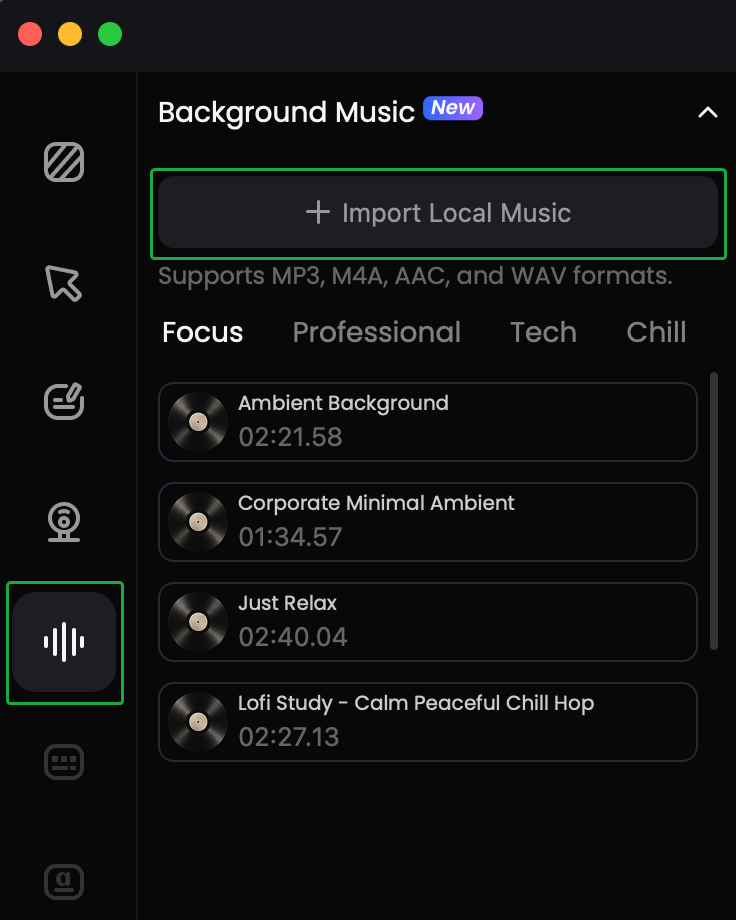The width and height of the screenshot is (736, 920).
Task: Click the 02:21.58 duration text
Action: (291, 437)
